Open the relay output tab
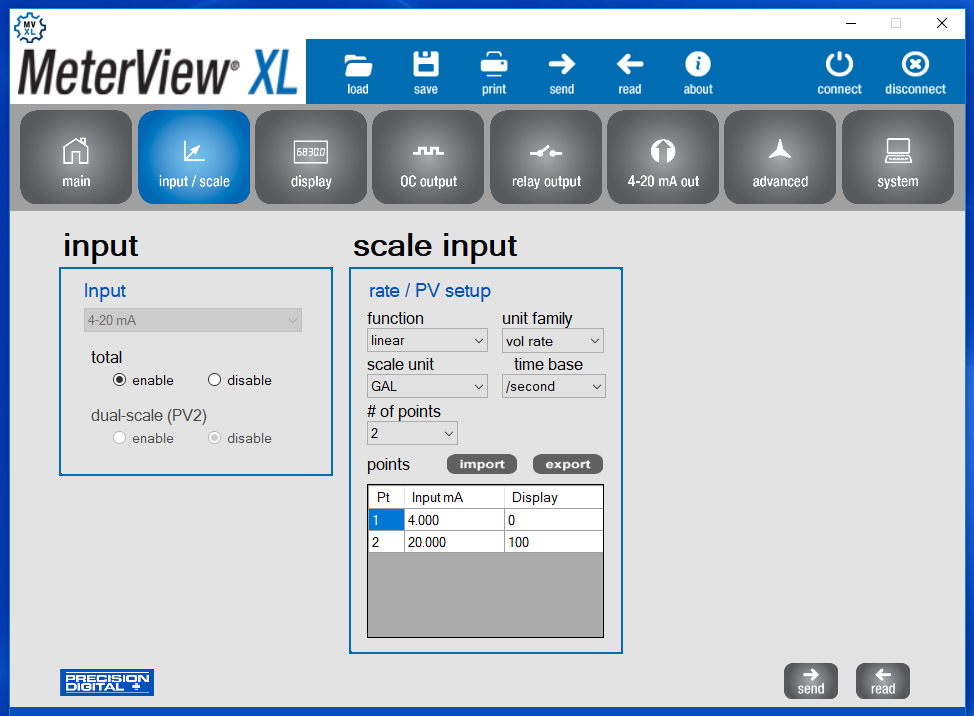 coord(546,157)
